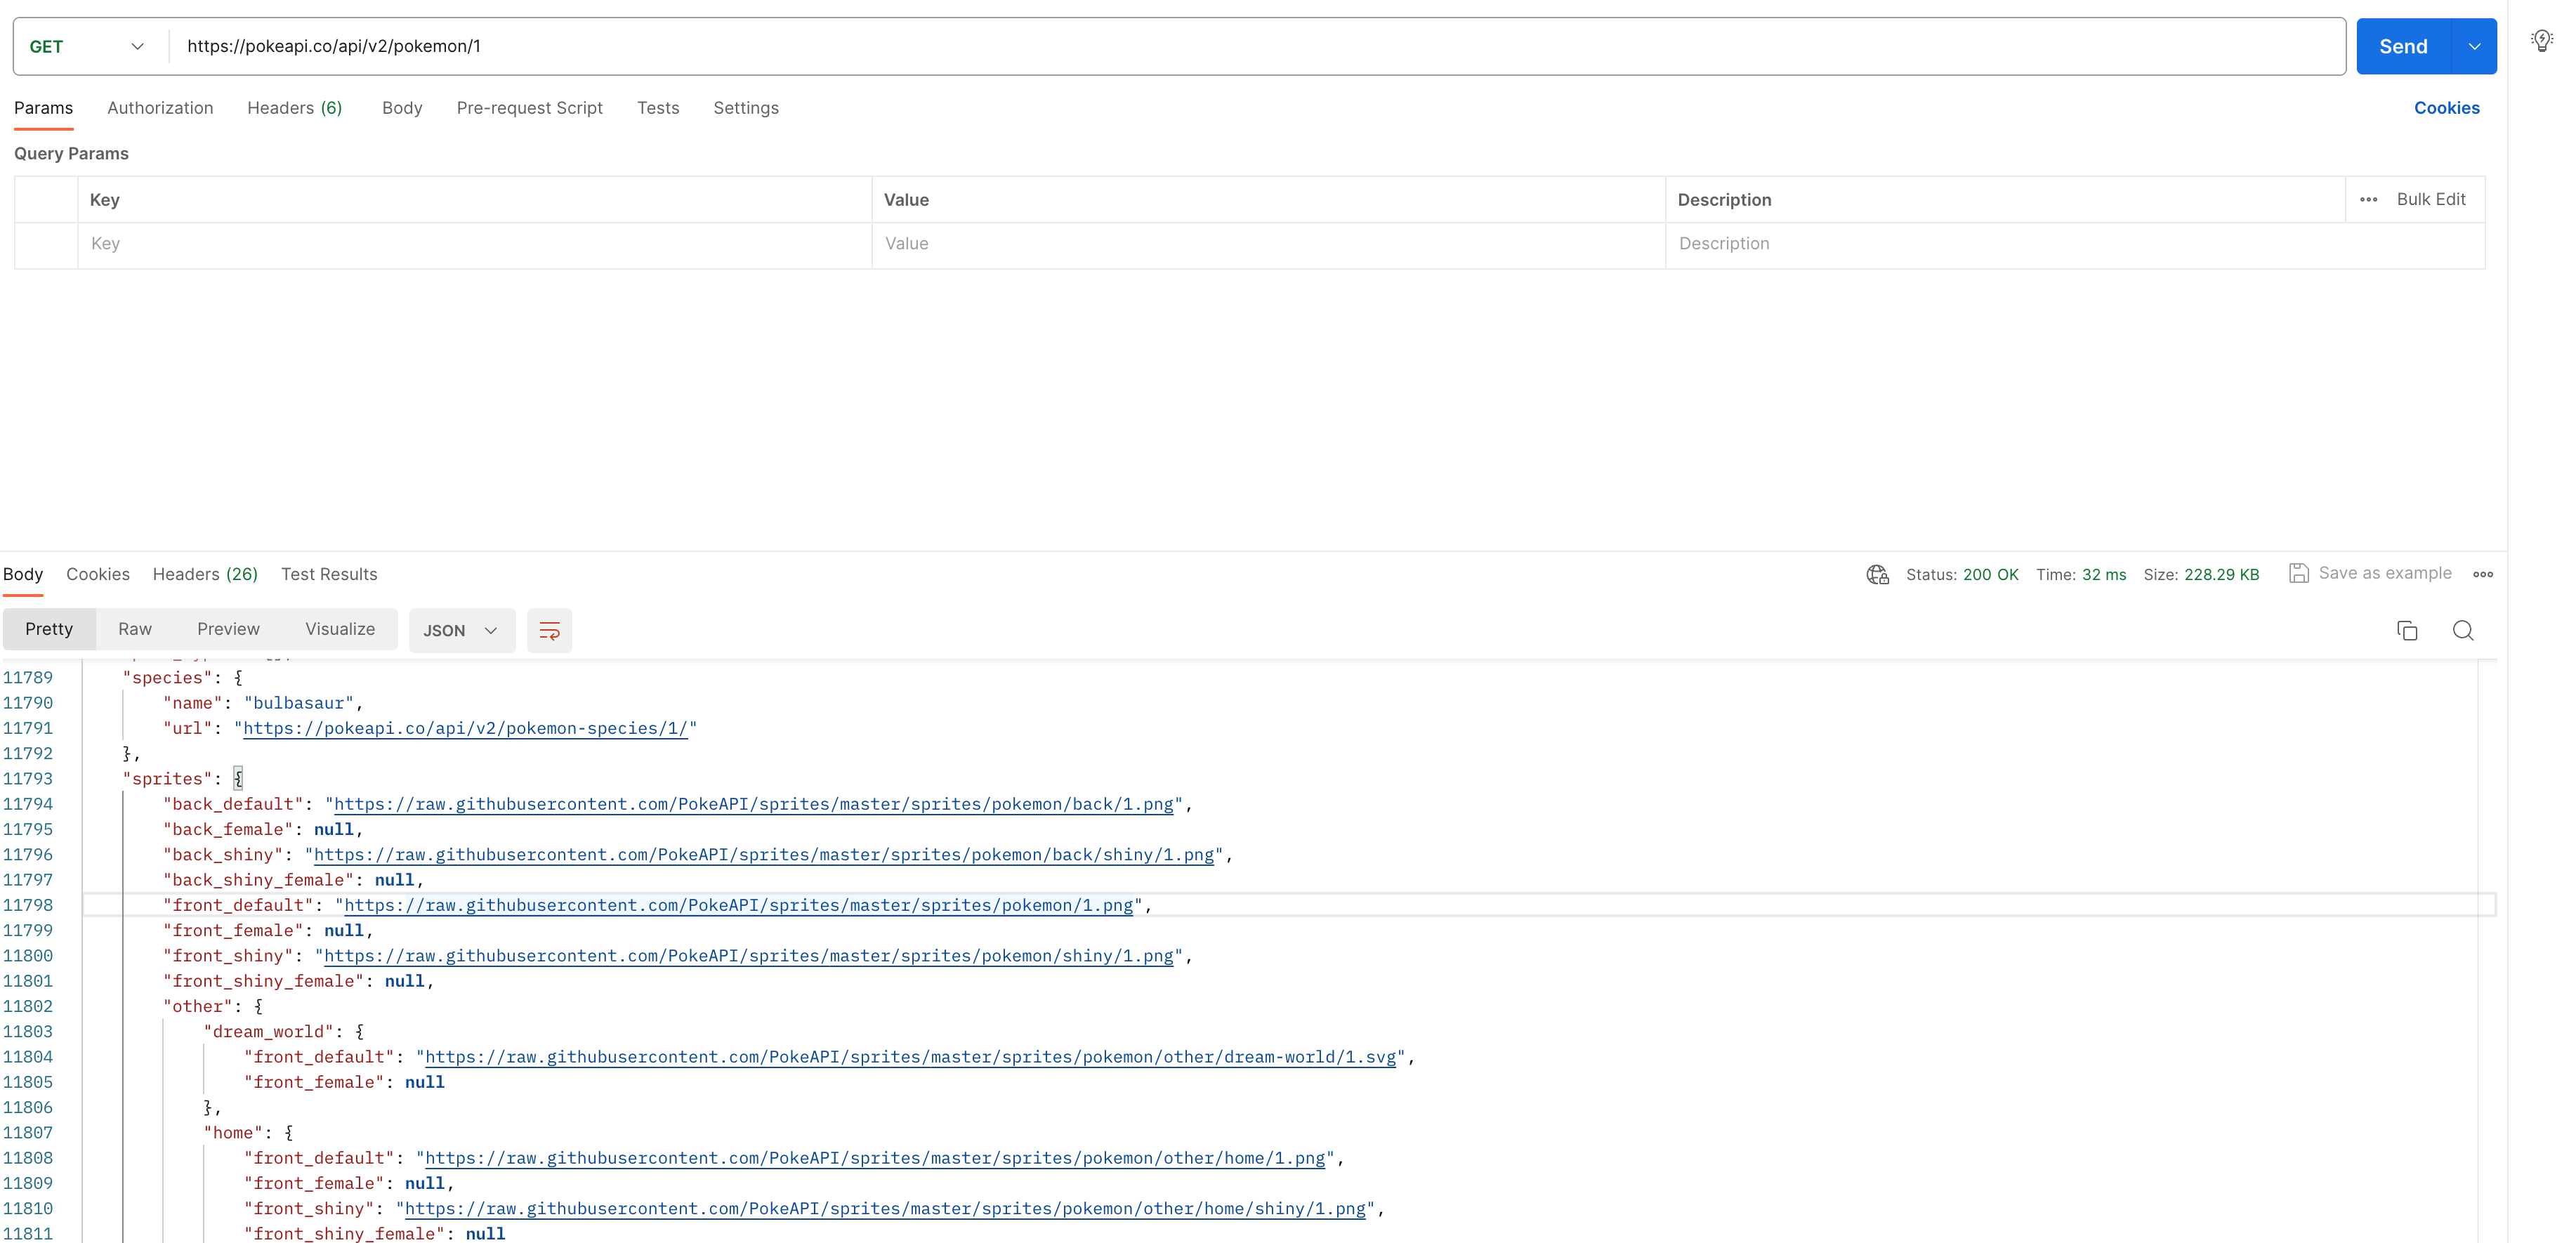Expand the Send button arrow dropdown

[x=2474, y=46]
